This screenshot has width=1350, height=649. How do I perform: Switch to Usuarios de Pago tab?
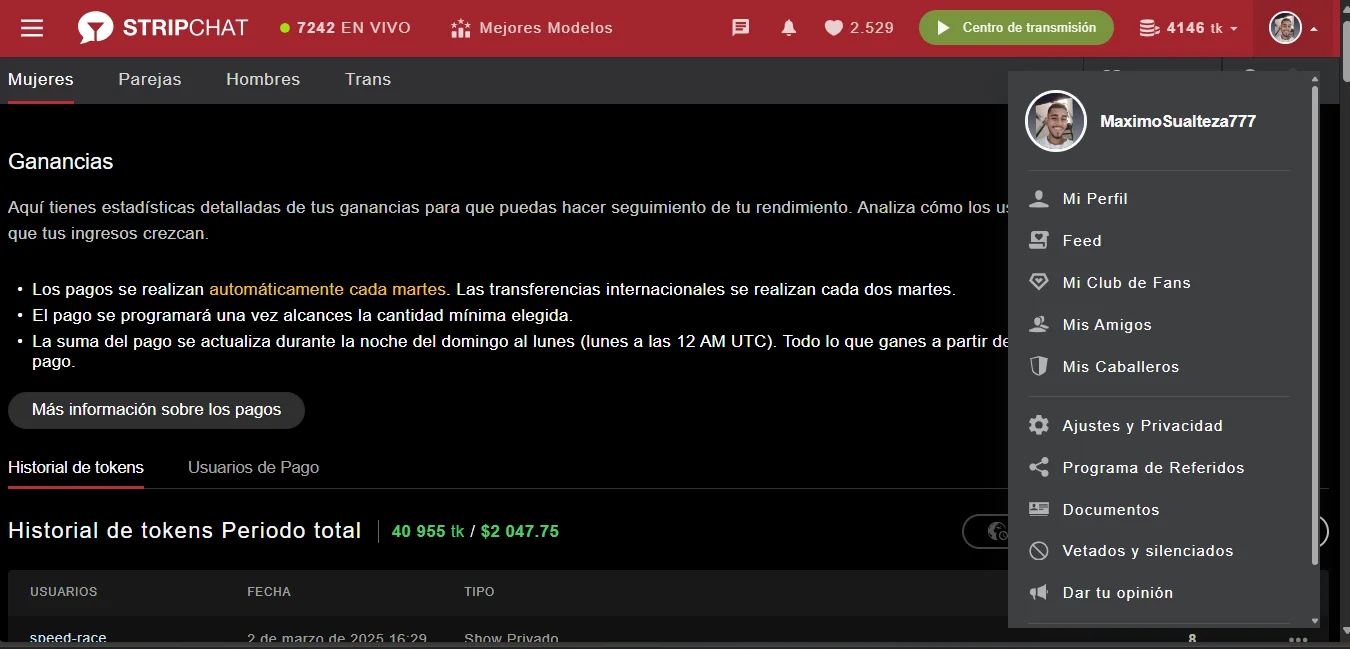pyautogui.click(x=253, y=467)
